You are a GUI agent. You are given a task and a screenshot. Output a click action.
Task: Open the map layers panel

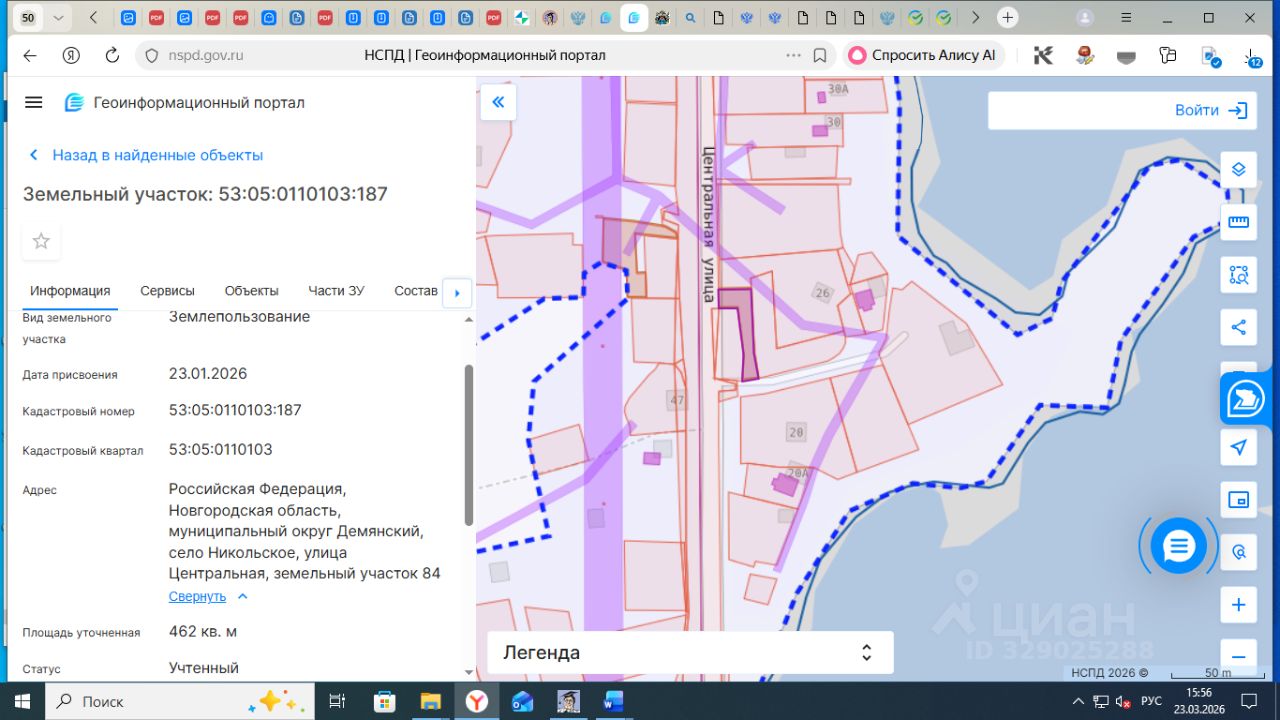tap(1238, 169)
